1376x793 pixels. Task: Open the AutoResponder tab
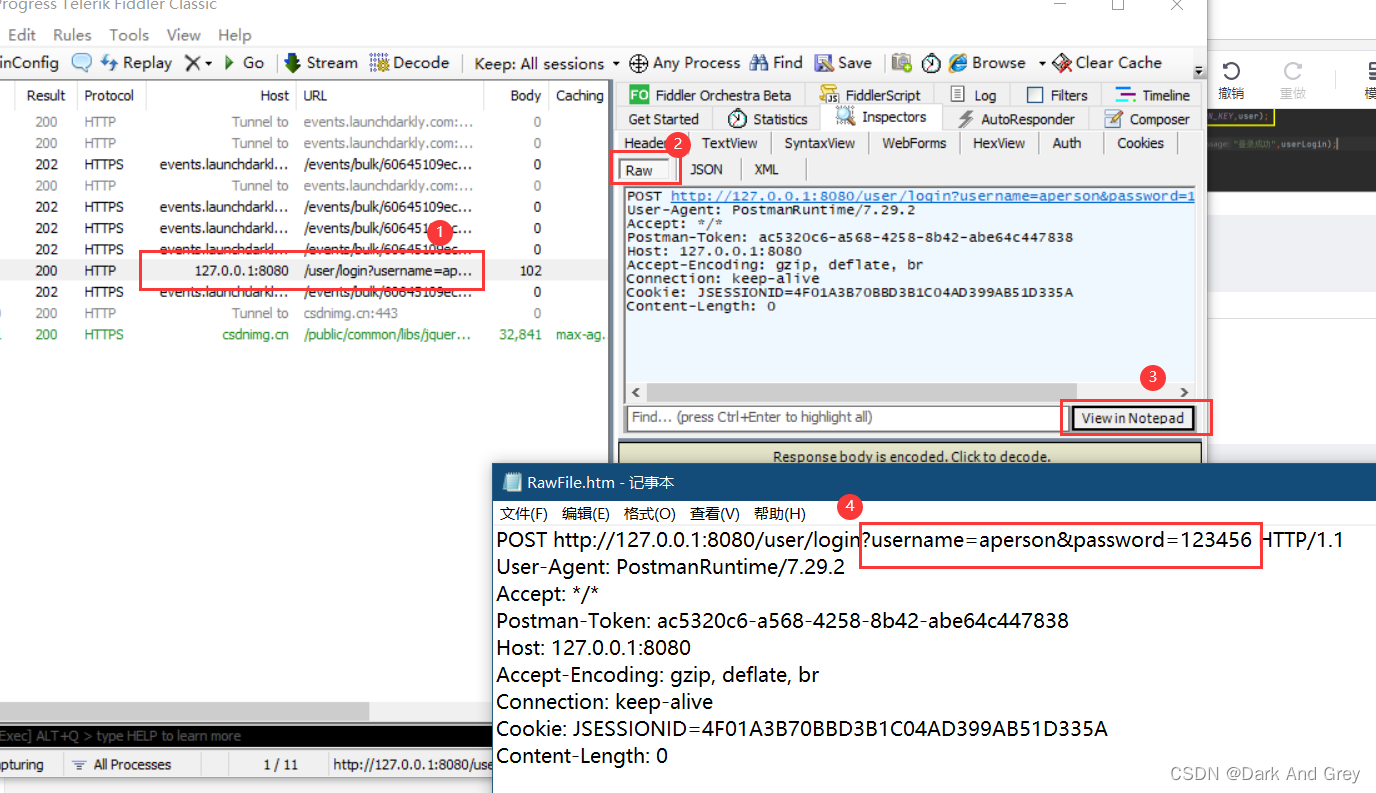pos(1017,119)
